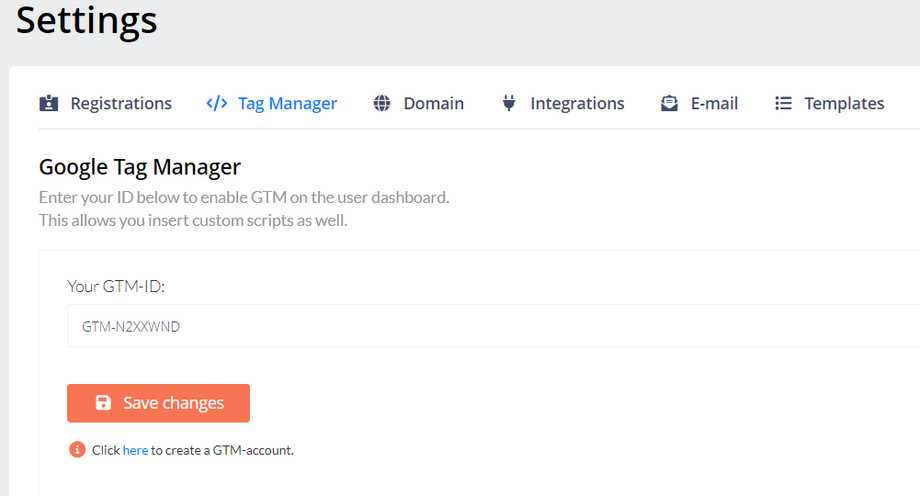Show the Templates tab

click(x=844, y=103)
